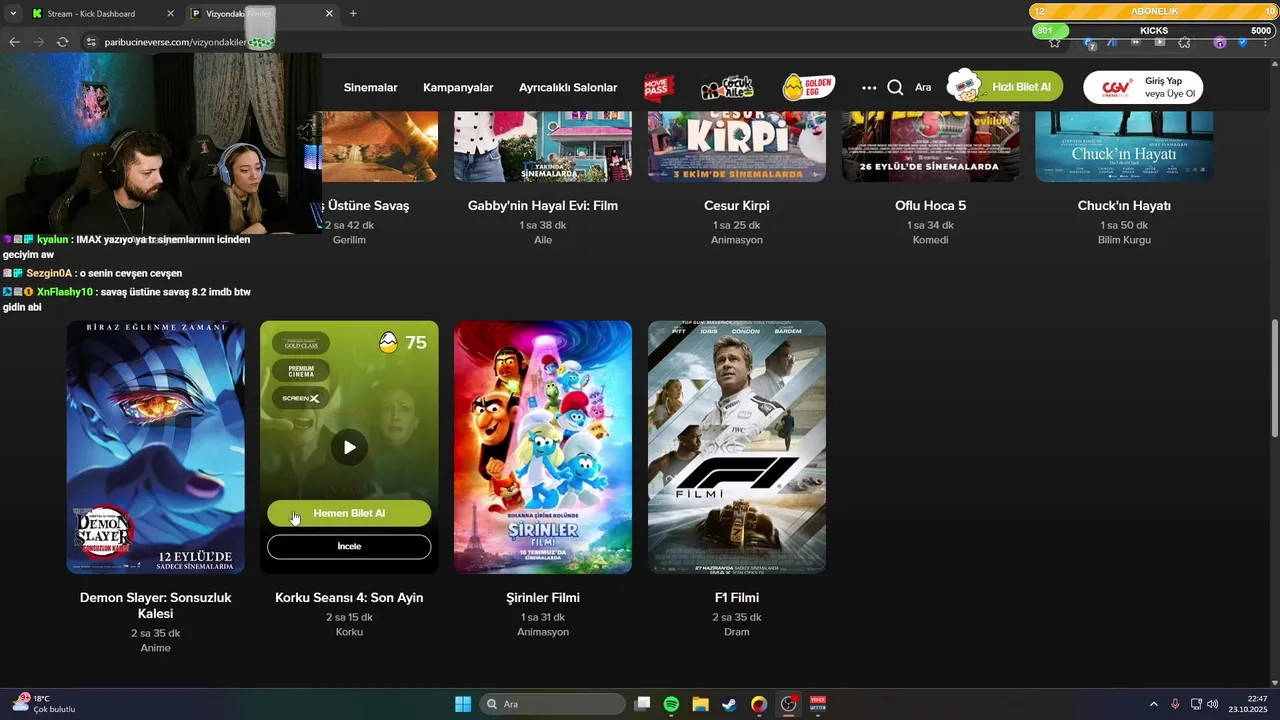Open Gabby'nin Hayal Evi: Film title
This screenshot has height=720, width=1280.
click(x=543, y=205)
